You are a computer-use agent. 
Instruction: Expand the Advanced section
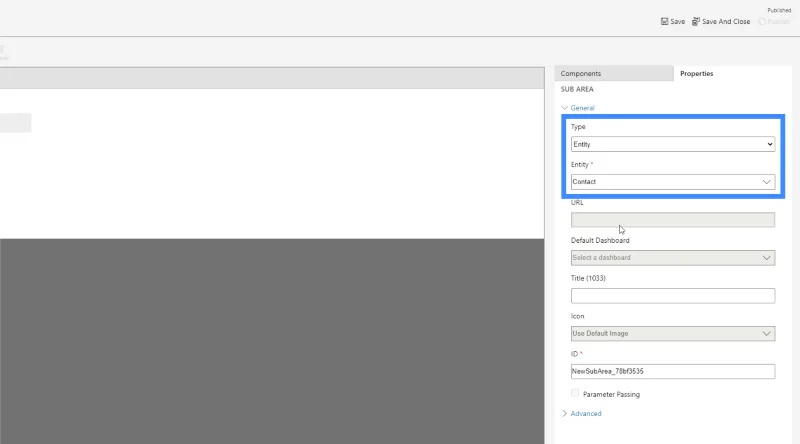tap(582, 413)
